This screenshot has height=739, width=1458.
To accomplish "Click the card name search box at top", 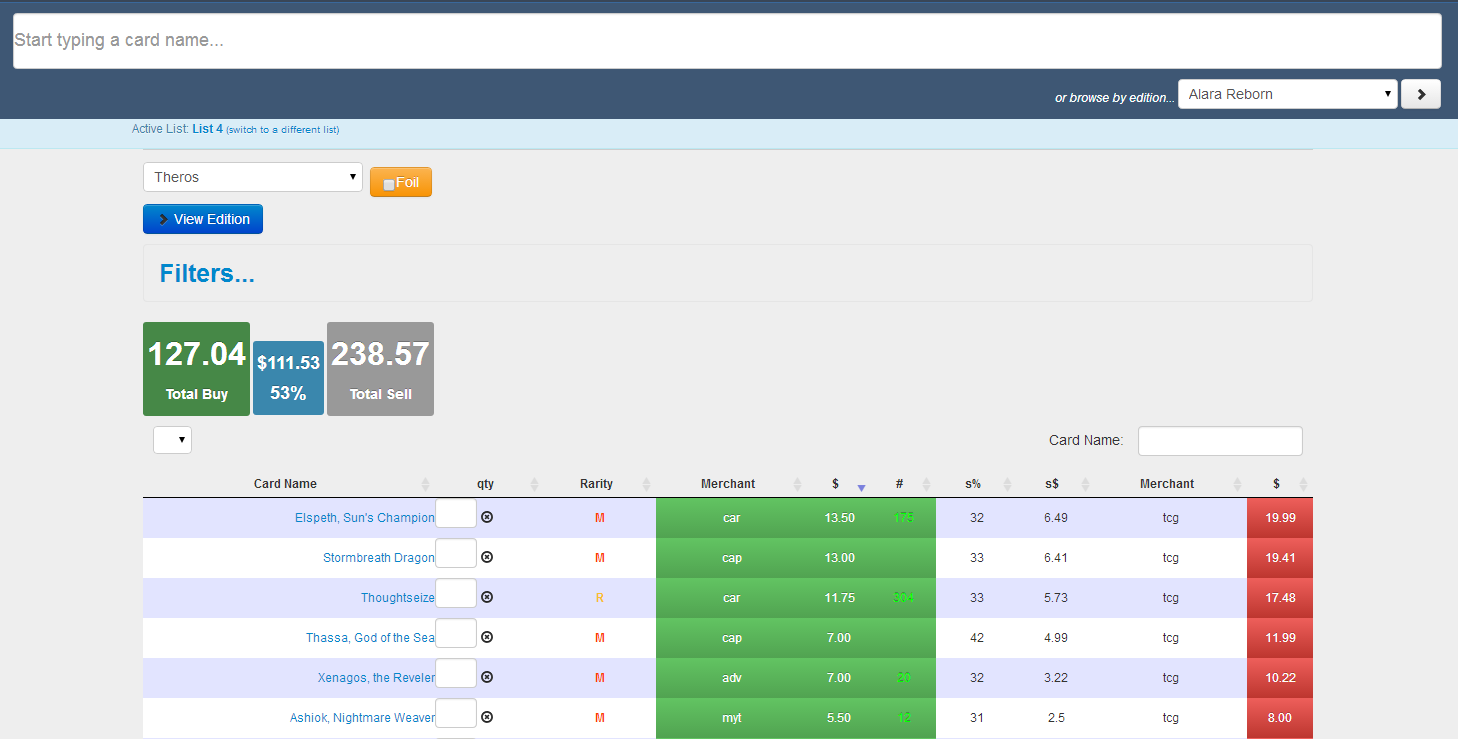I will [727, 41].
